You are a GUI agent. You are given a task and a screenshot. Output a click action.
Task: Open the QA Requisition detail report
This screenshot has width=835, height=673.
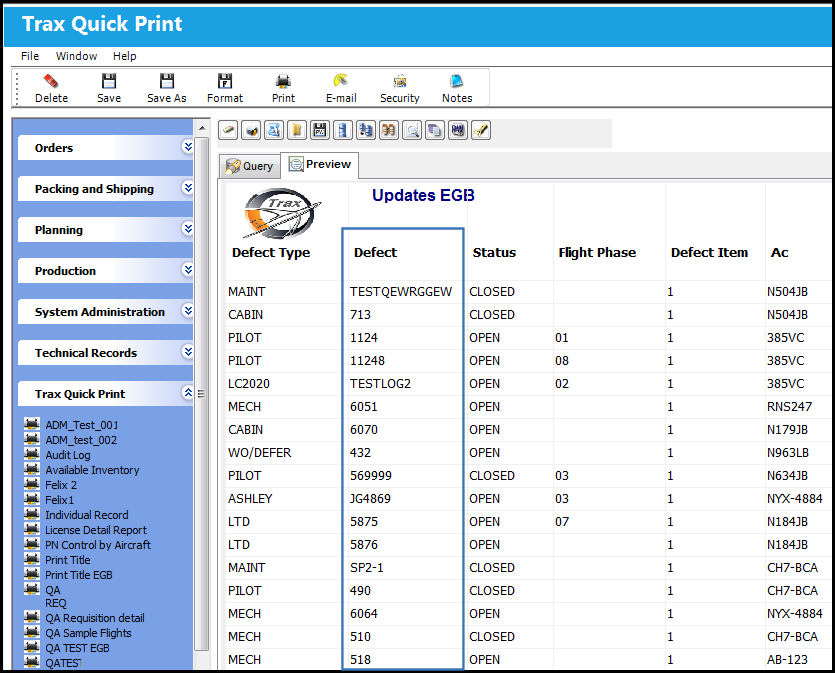(95, 618)
